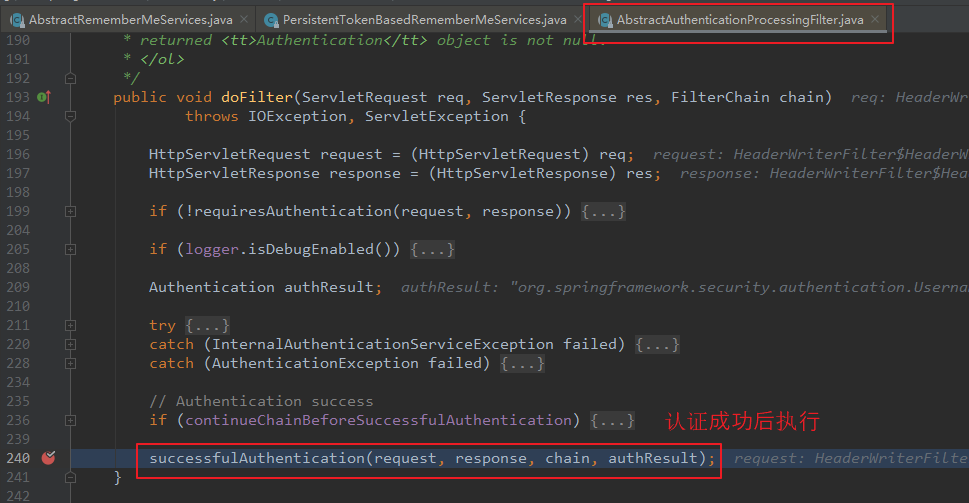Viewport: 969px width, 503px height.
Task: Expand folded {...} after AuthenticationException catch
Action: point(522,363)
